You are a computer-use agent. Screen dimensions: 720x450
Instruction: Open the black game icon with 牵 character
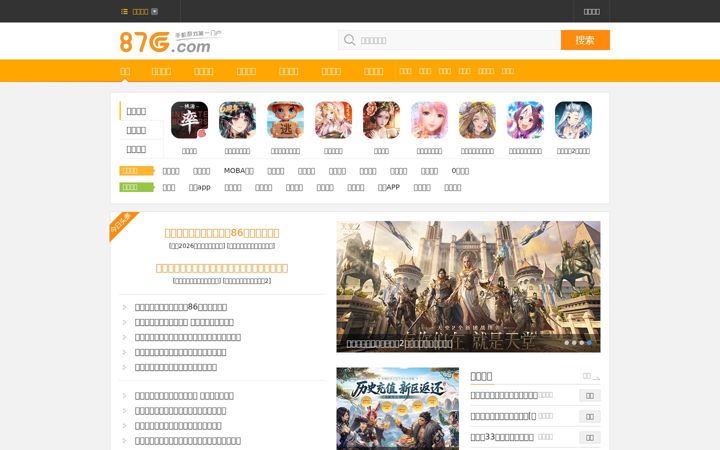click(189, 120)
